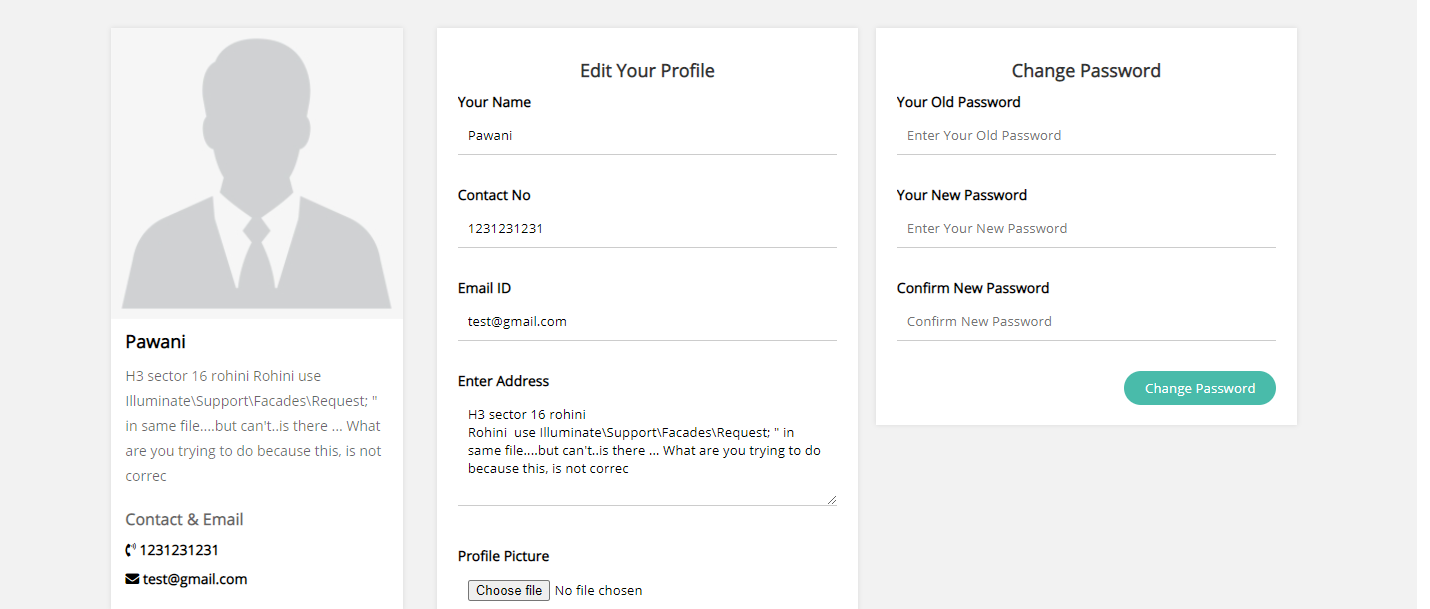
Task: Click the No file chosen label
Action: coord(598,591)
